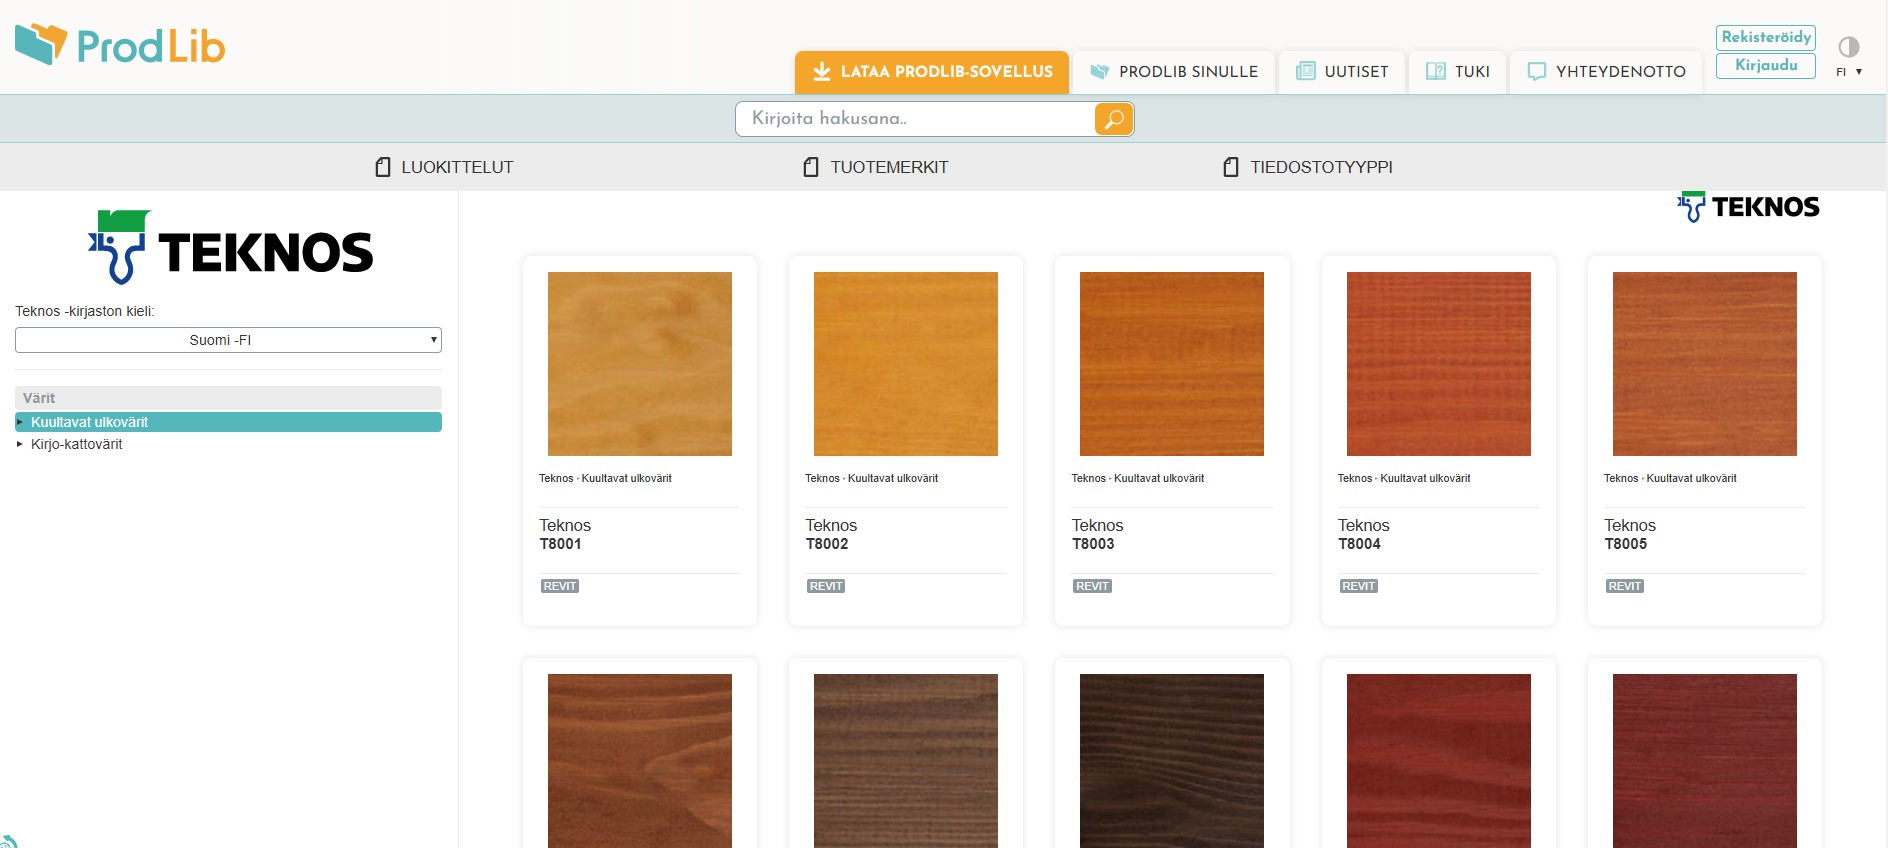This screenshot has height=848, width=1888.
Task: Open the Teknos T8001 product title
Action: point(565,534)
